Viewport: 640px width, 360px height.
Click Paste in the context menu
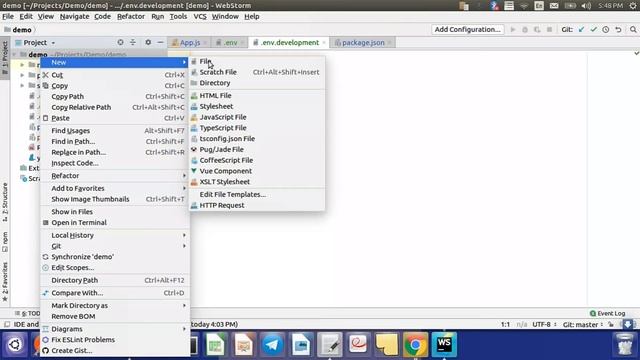click(x=115, y=118)
